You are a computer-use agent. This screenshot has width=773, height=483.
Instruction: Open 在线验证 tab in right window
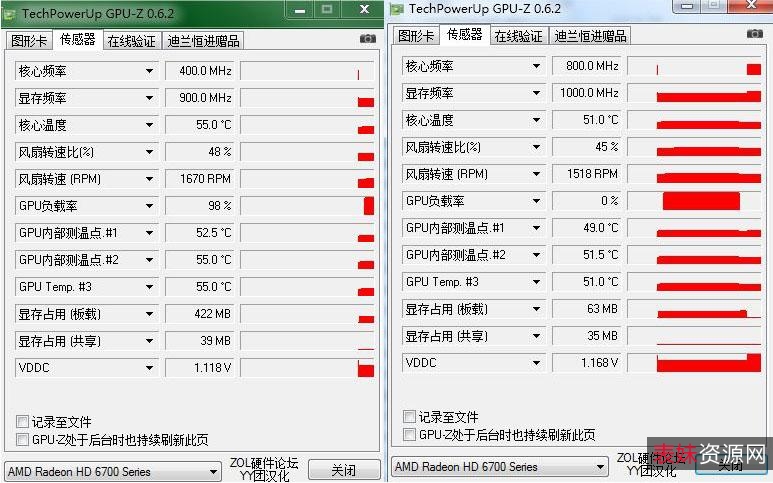tap(519, 36)
